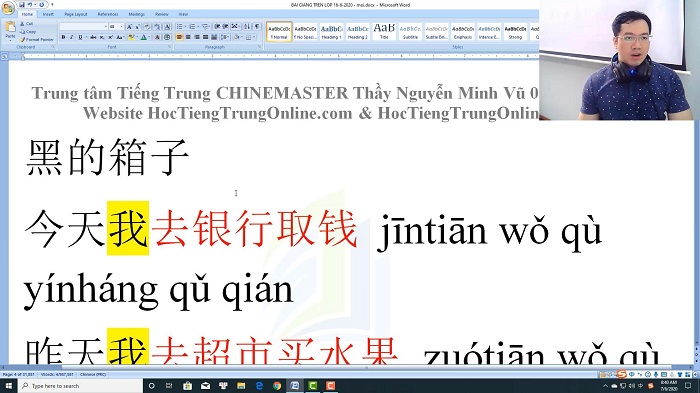This screenshot has height=393, width=700.
Task: Apply the Heading 1 style
Action: tap(332, 32)
